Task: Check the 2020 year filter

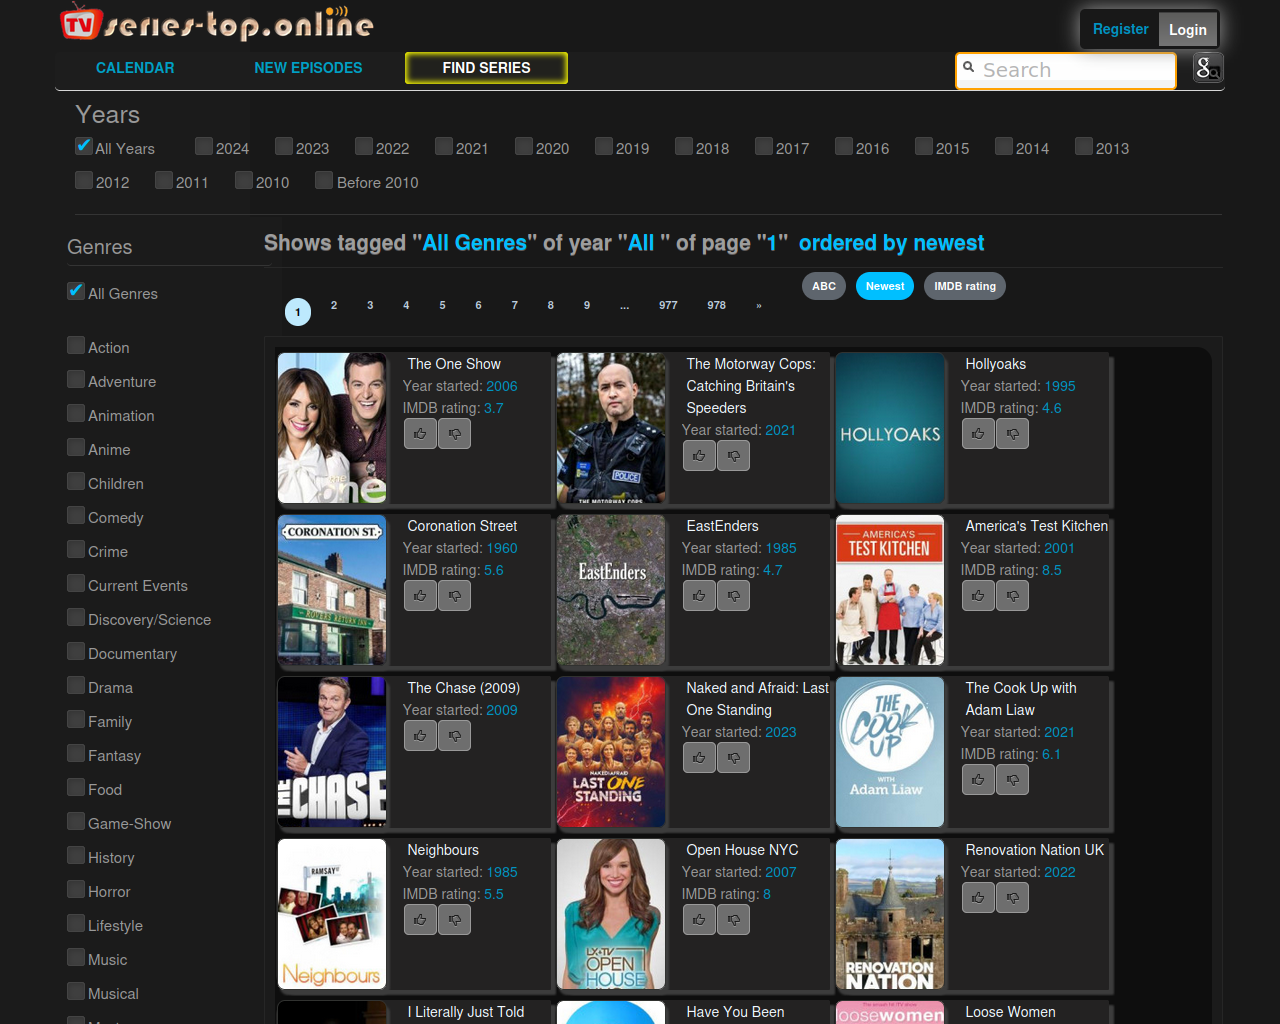Action: [x=524, y=146]
